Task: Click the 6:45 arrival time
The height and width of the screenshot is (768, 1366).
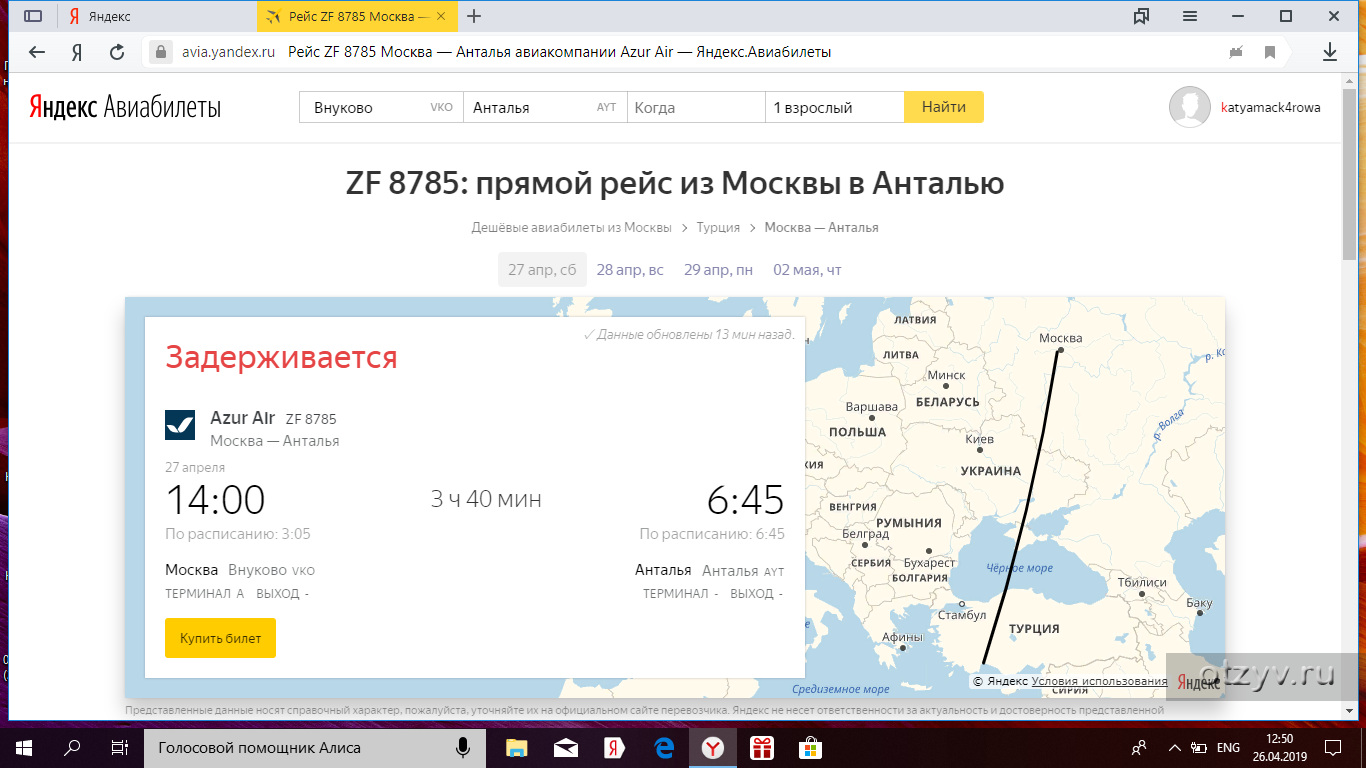Action: pyautogui.click(x=745, y=500)
